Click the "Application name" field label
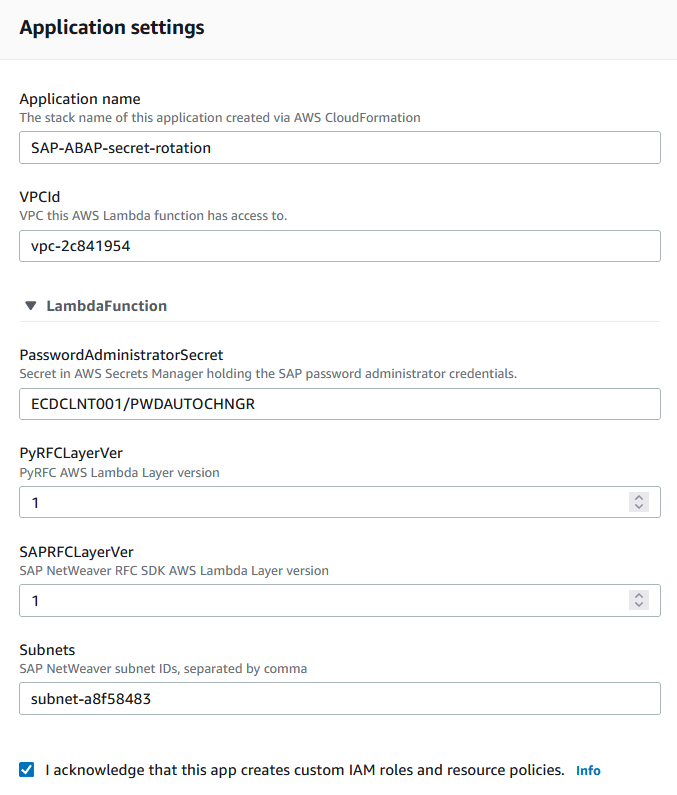 80,99
